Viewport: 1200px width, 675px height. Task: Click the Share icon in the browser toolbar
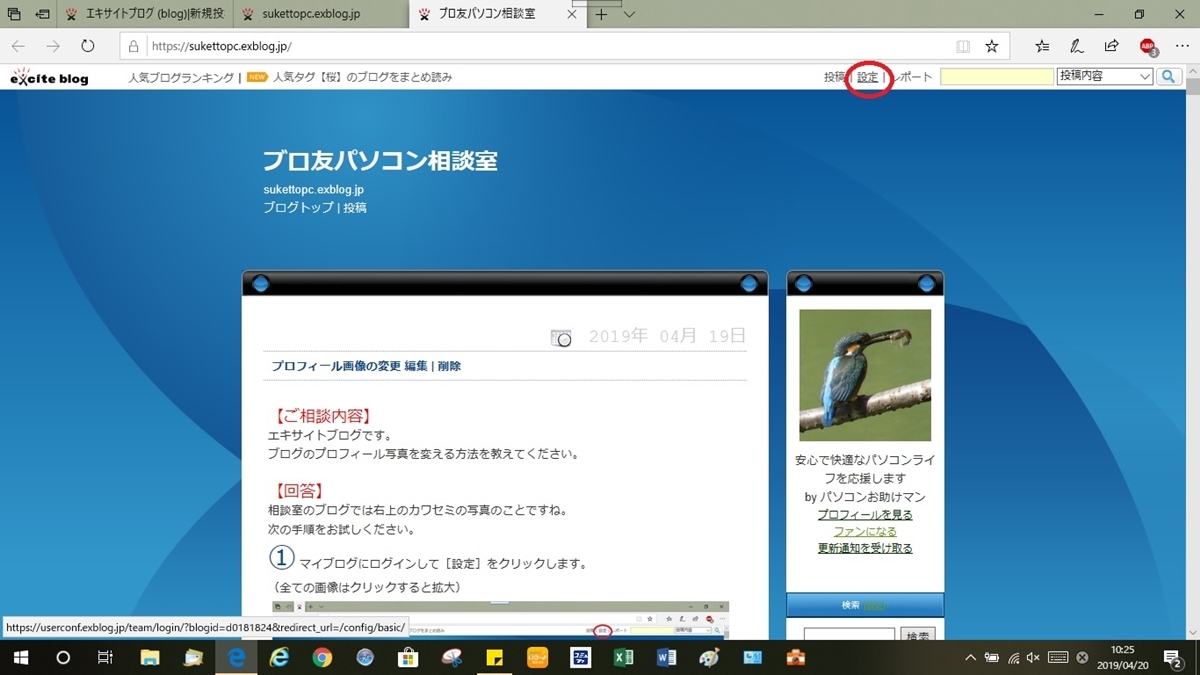1112,46
